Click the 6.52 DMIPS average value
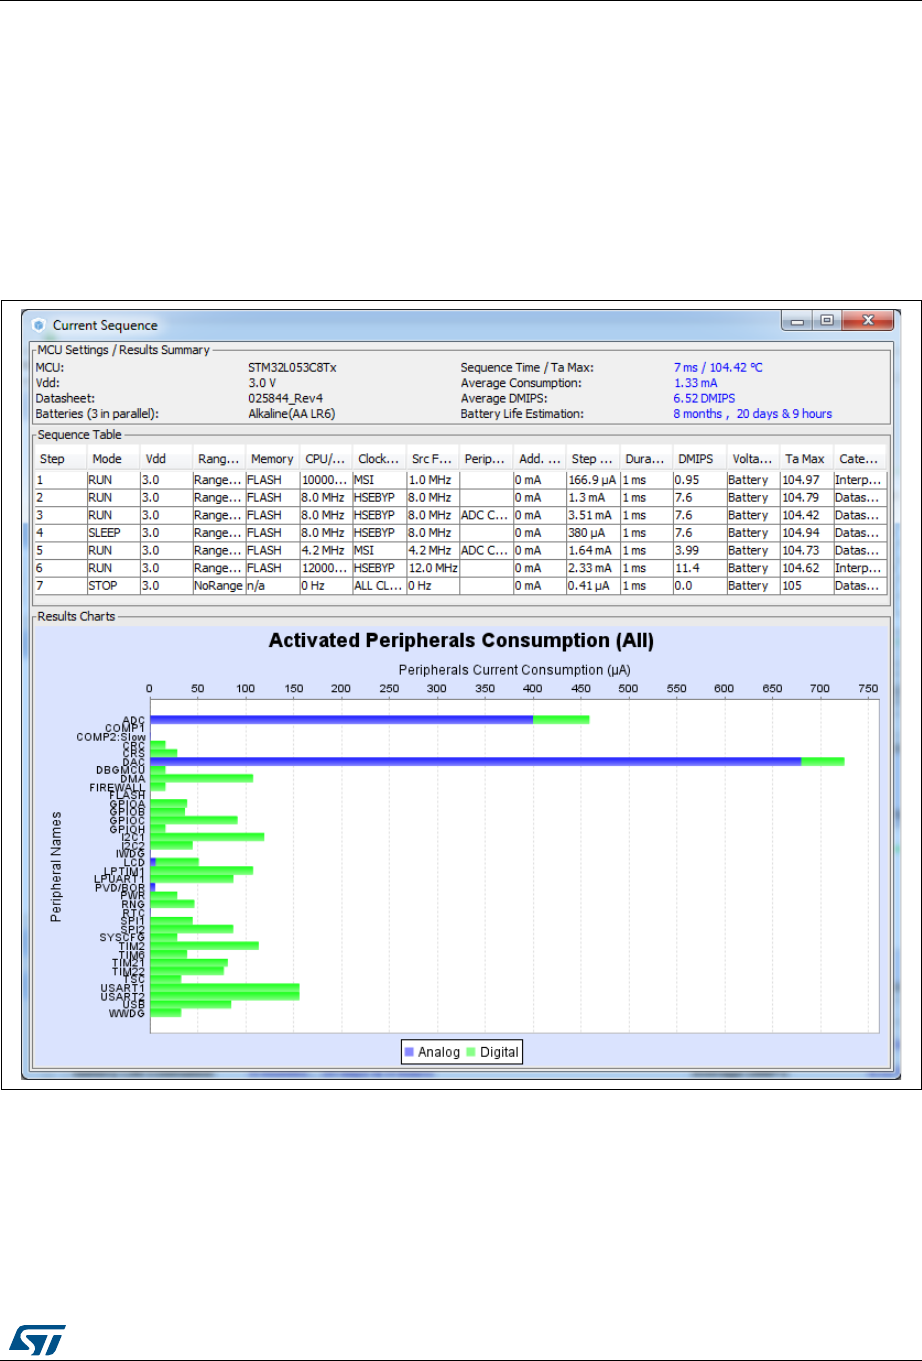This screenshot has height=1361, width=922. pyautogui.click(x=704, y=398)
